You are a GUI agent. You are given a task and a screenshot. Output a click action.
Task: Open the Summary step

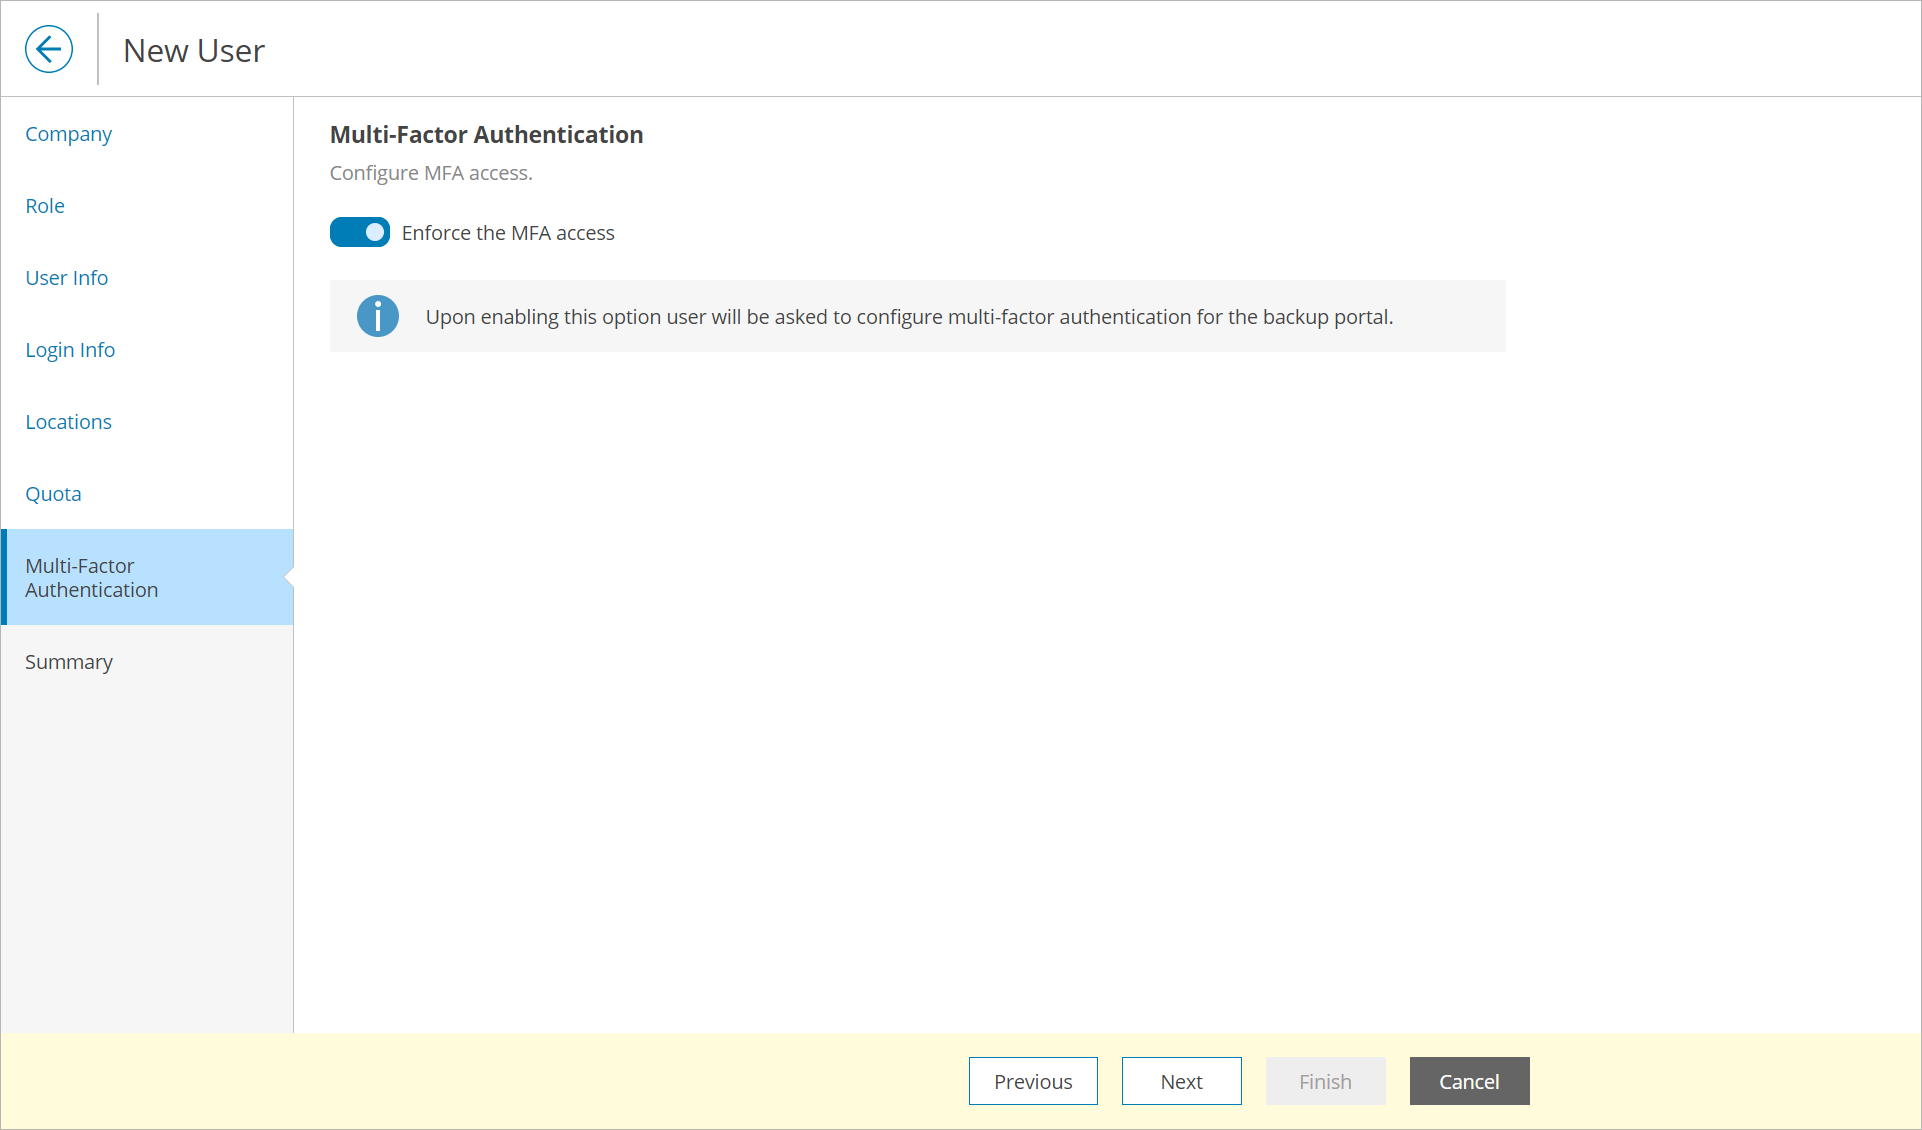[68, 662]
